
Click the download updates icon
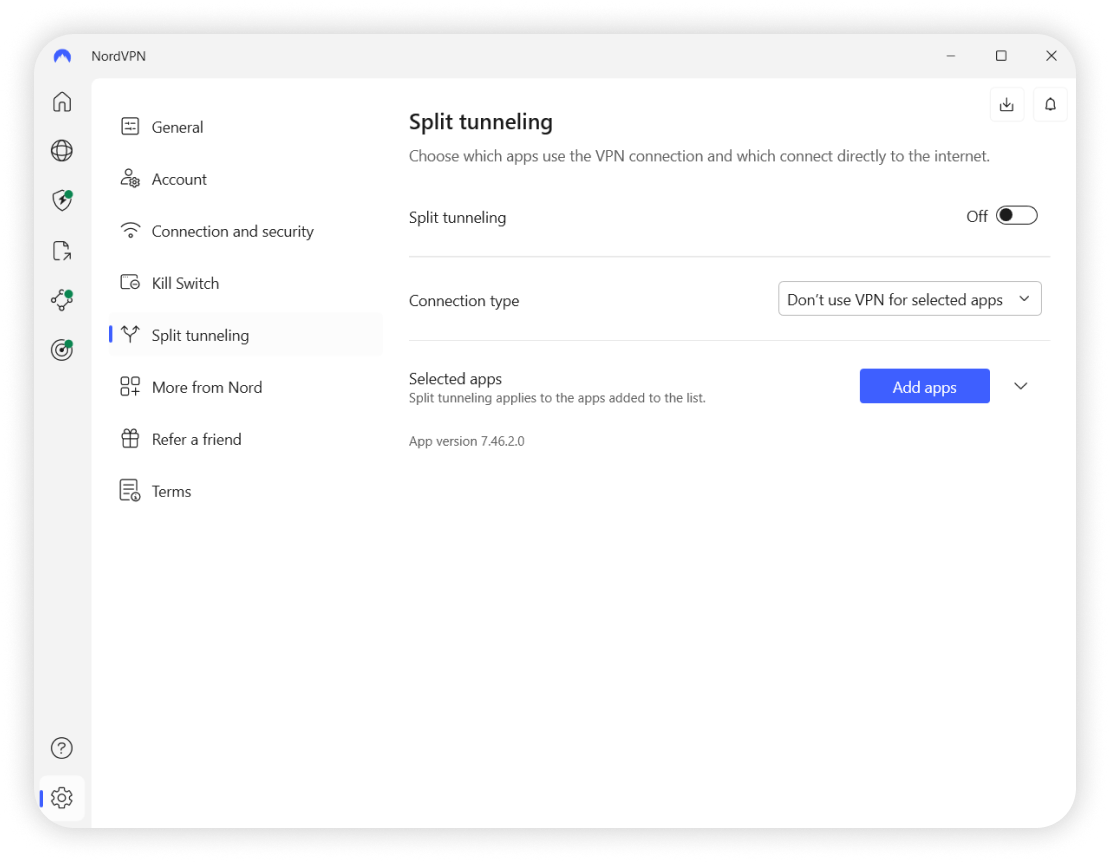(x=1007, y=105)
